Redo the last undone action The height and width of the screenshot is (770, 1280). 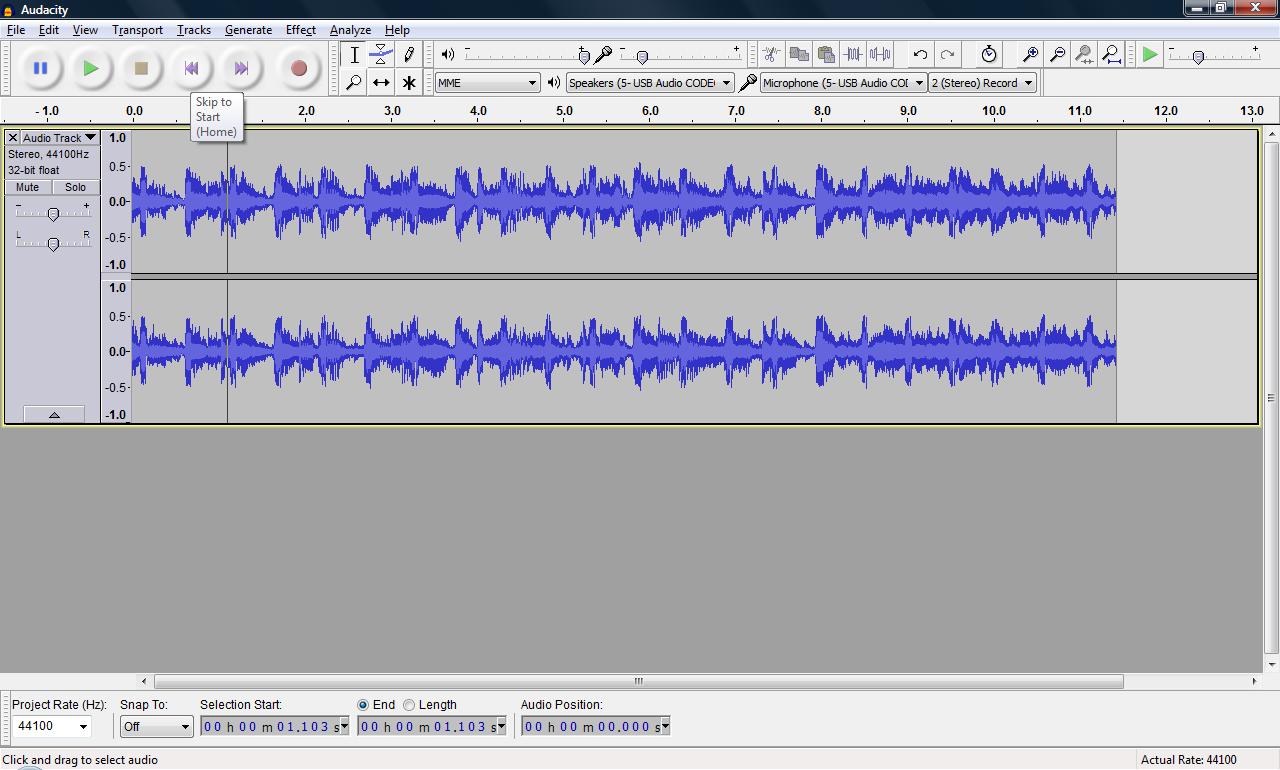(947, 55)
